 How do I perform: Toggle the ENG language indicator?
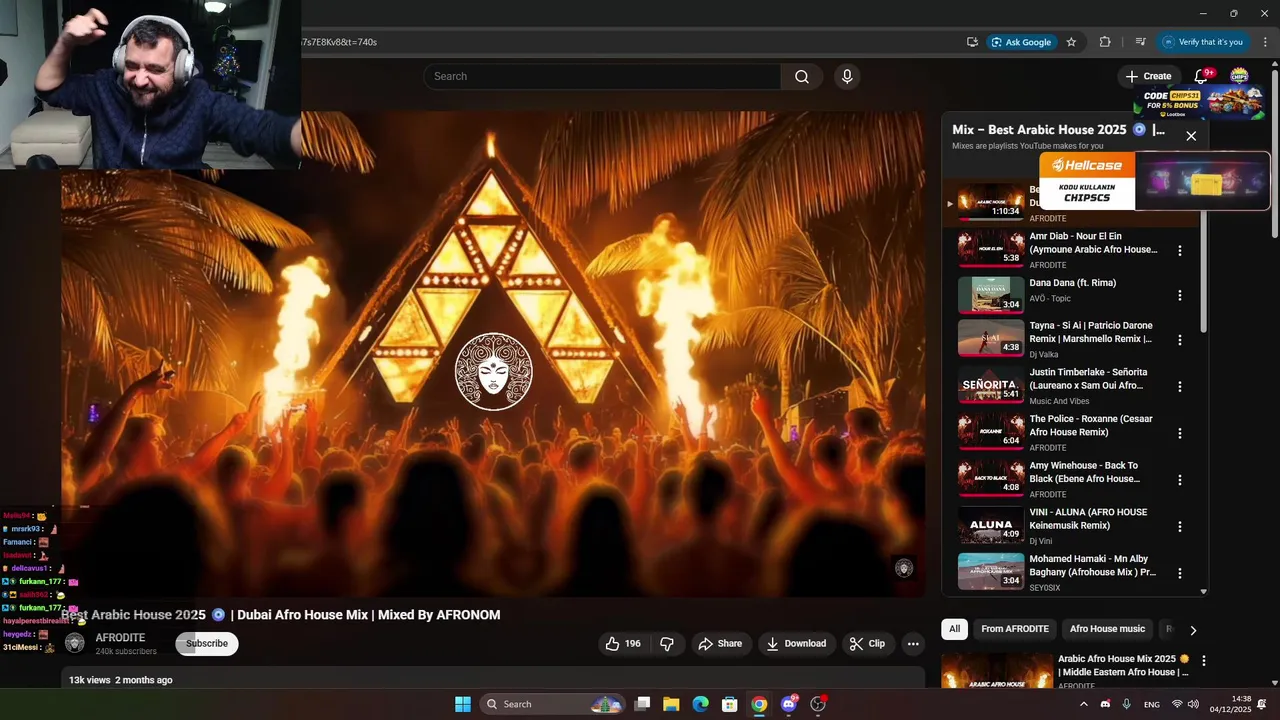pyautogui.click(x=1152, y=704)
